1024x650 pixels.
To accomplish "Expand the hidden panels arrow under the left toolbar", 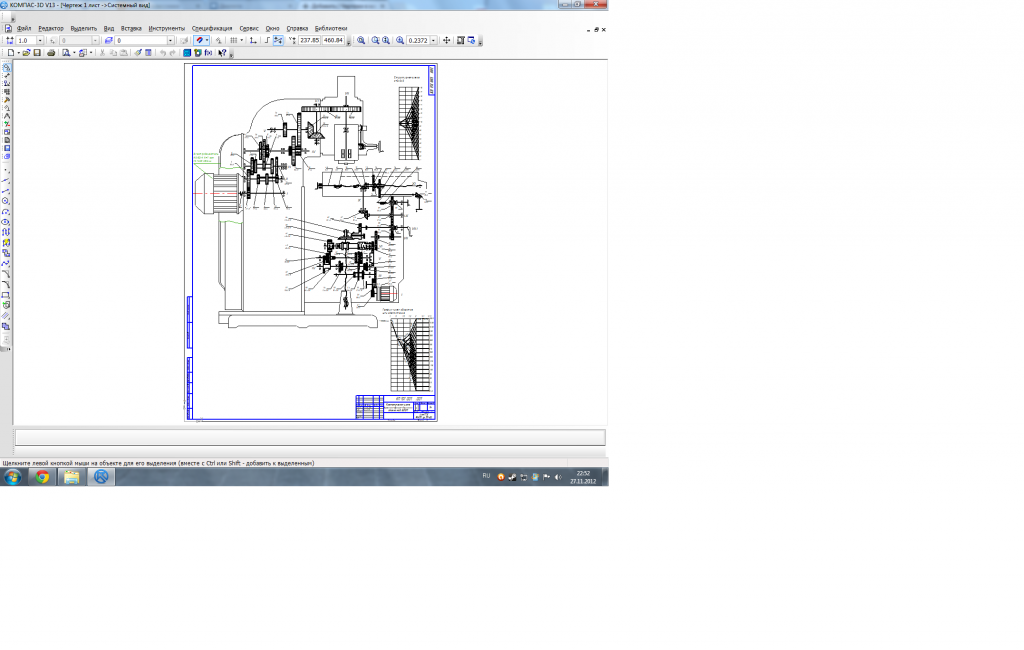I will click(x=7, y=349).
